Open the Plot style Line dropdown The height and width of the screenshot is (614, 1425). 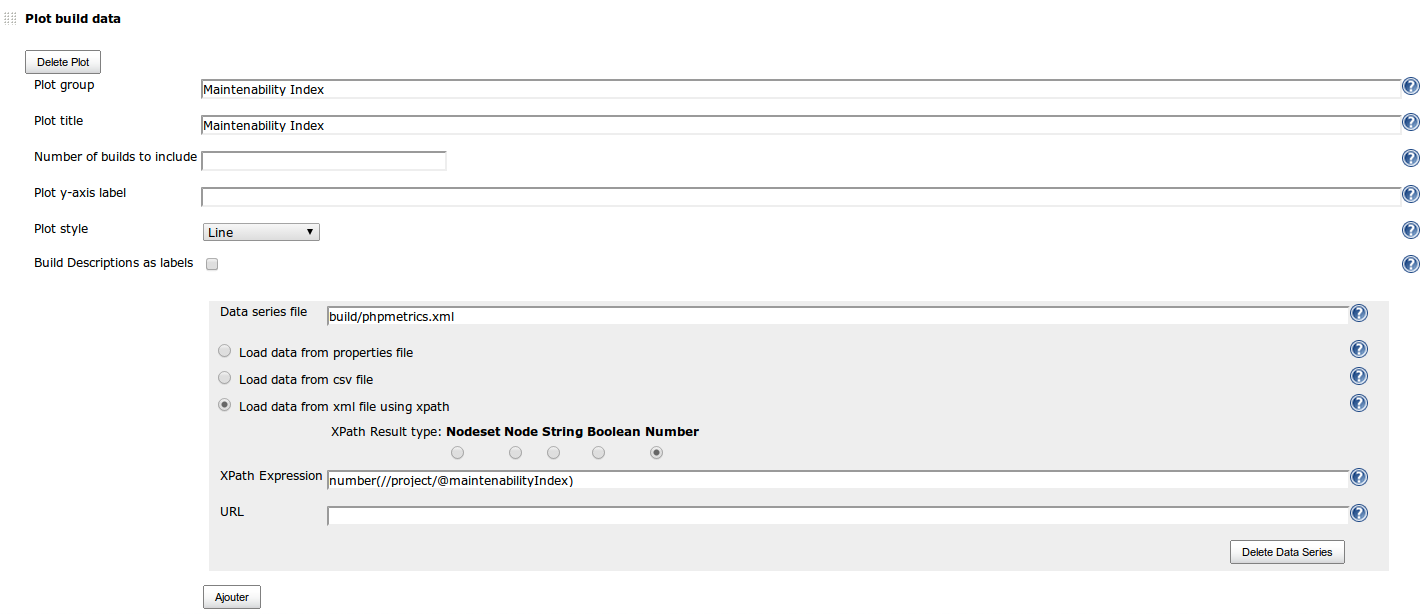[261, 232]
